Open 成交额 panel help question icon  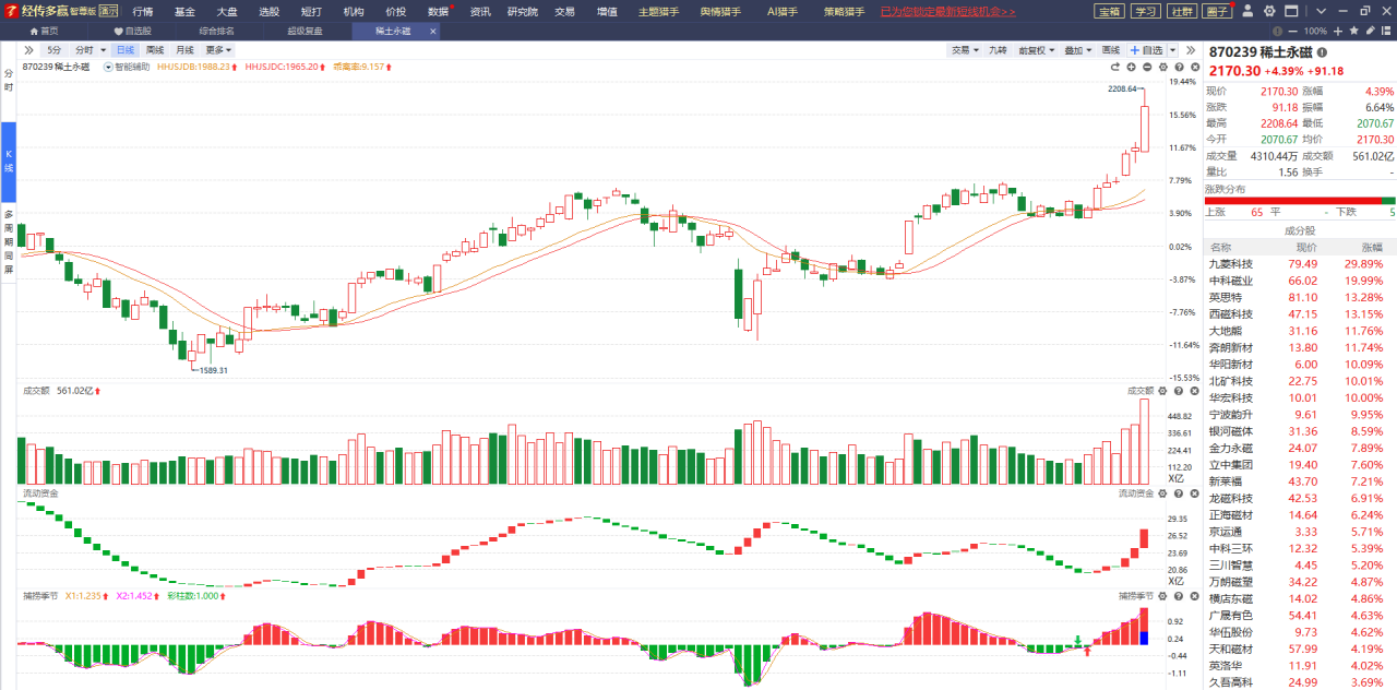click(x=1179, y=391)
